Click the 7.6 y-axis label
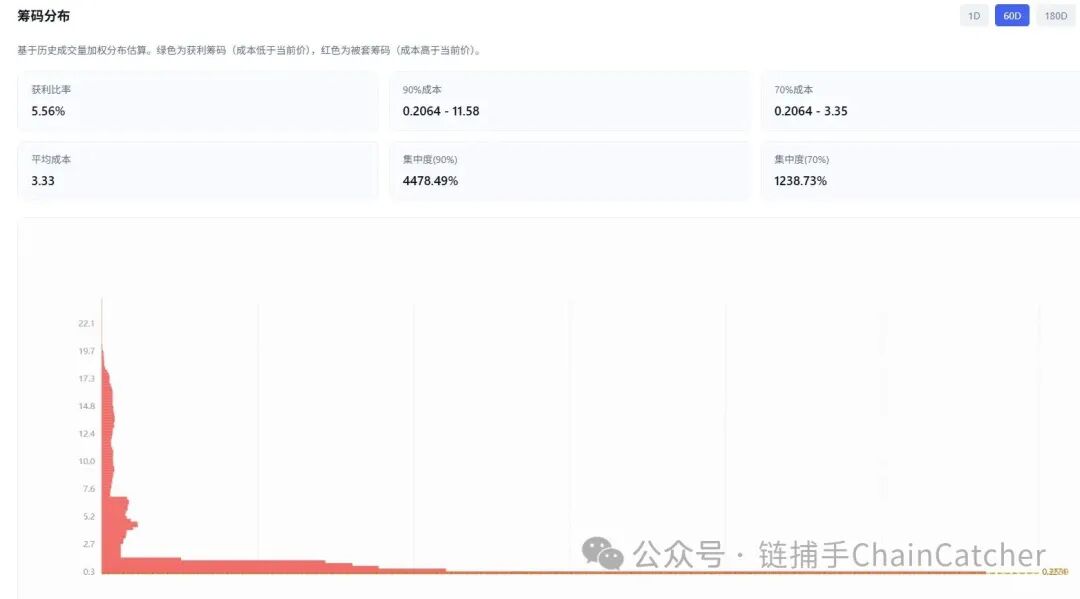 88,488
